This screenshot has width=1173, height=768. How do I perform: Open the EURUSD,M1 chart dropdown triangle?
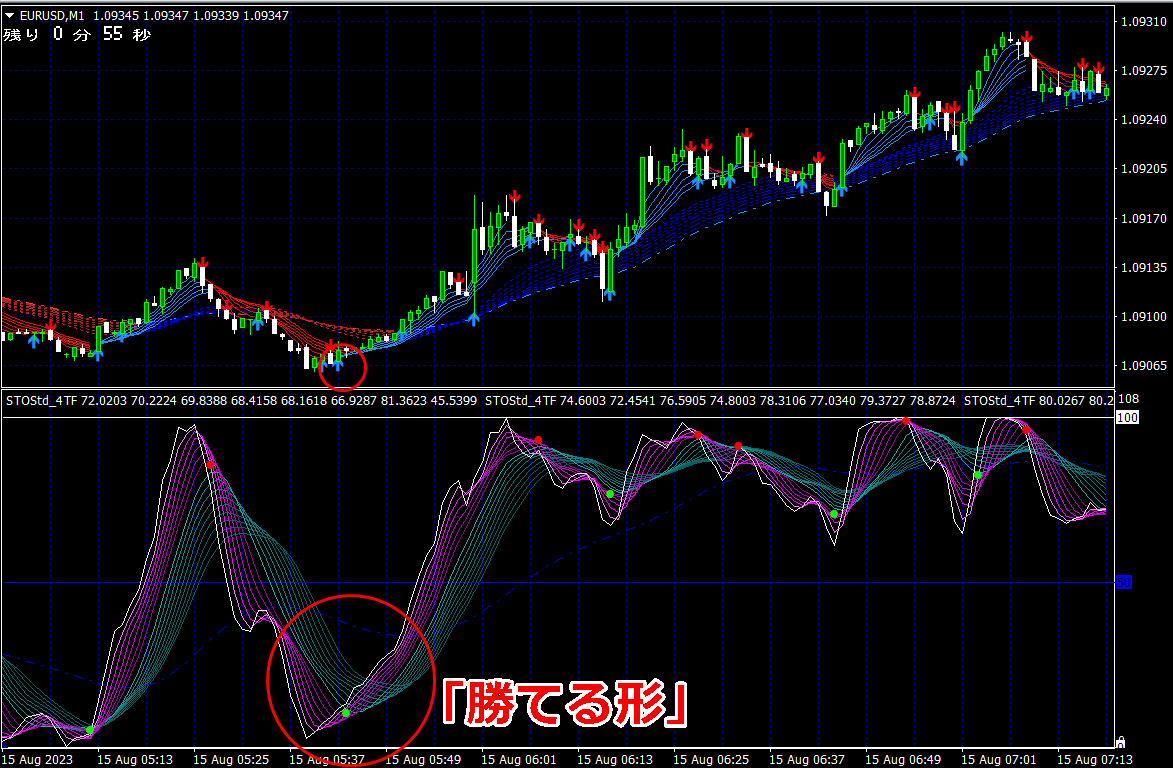(10, 15)
